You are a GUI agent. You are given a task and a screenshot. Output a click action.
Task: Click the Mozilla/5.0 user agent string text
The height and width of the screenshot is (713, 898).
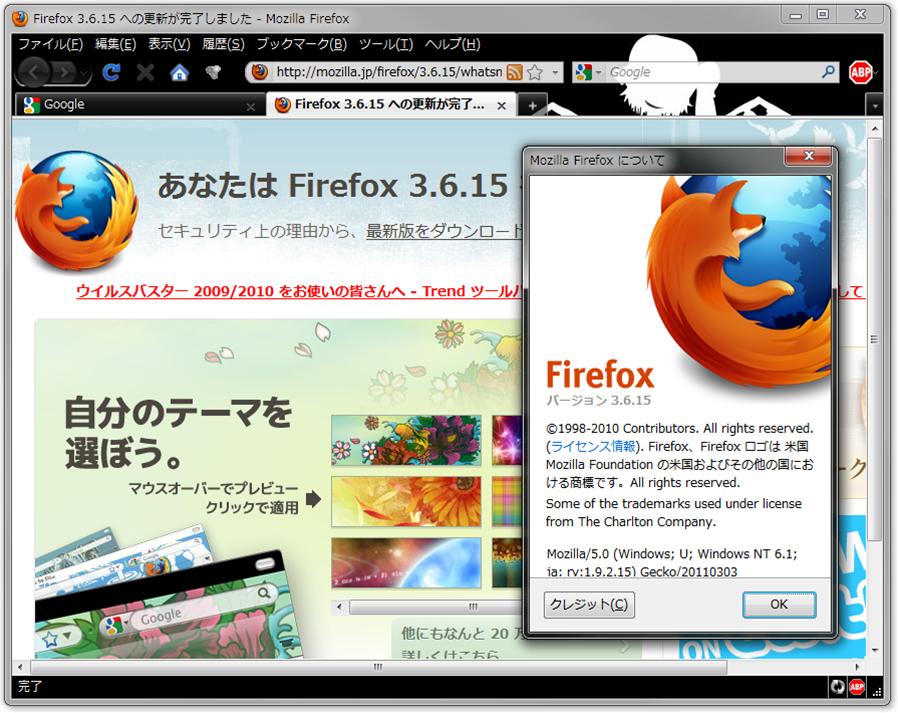click(x=672, y=562)
